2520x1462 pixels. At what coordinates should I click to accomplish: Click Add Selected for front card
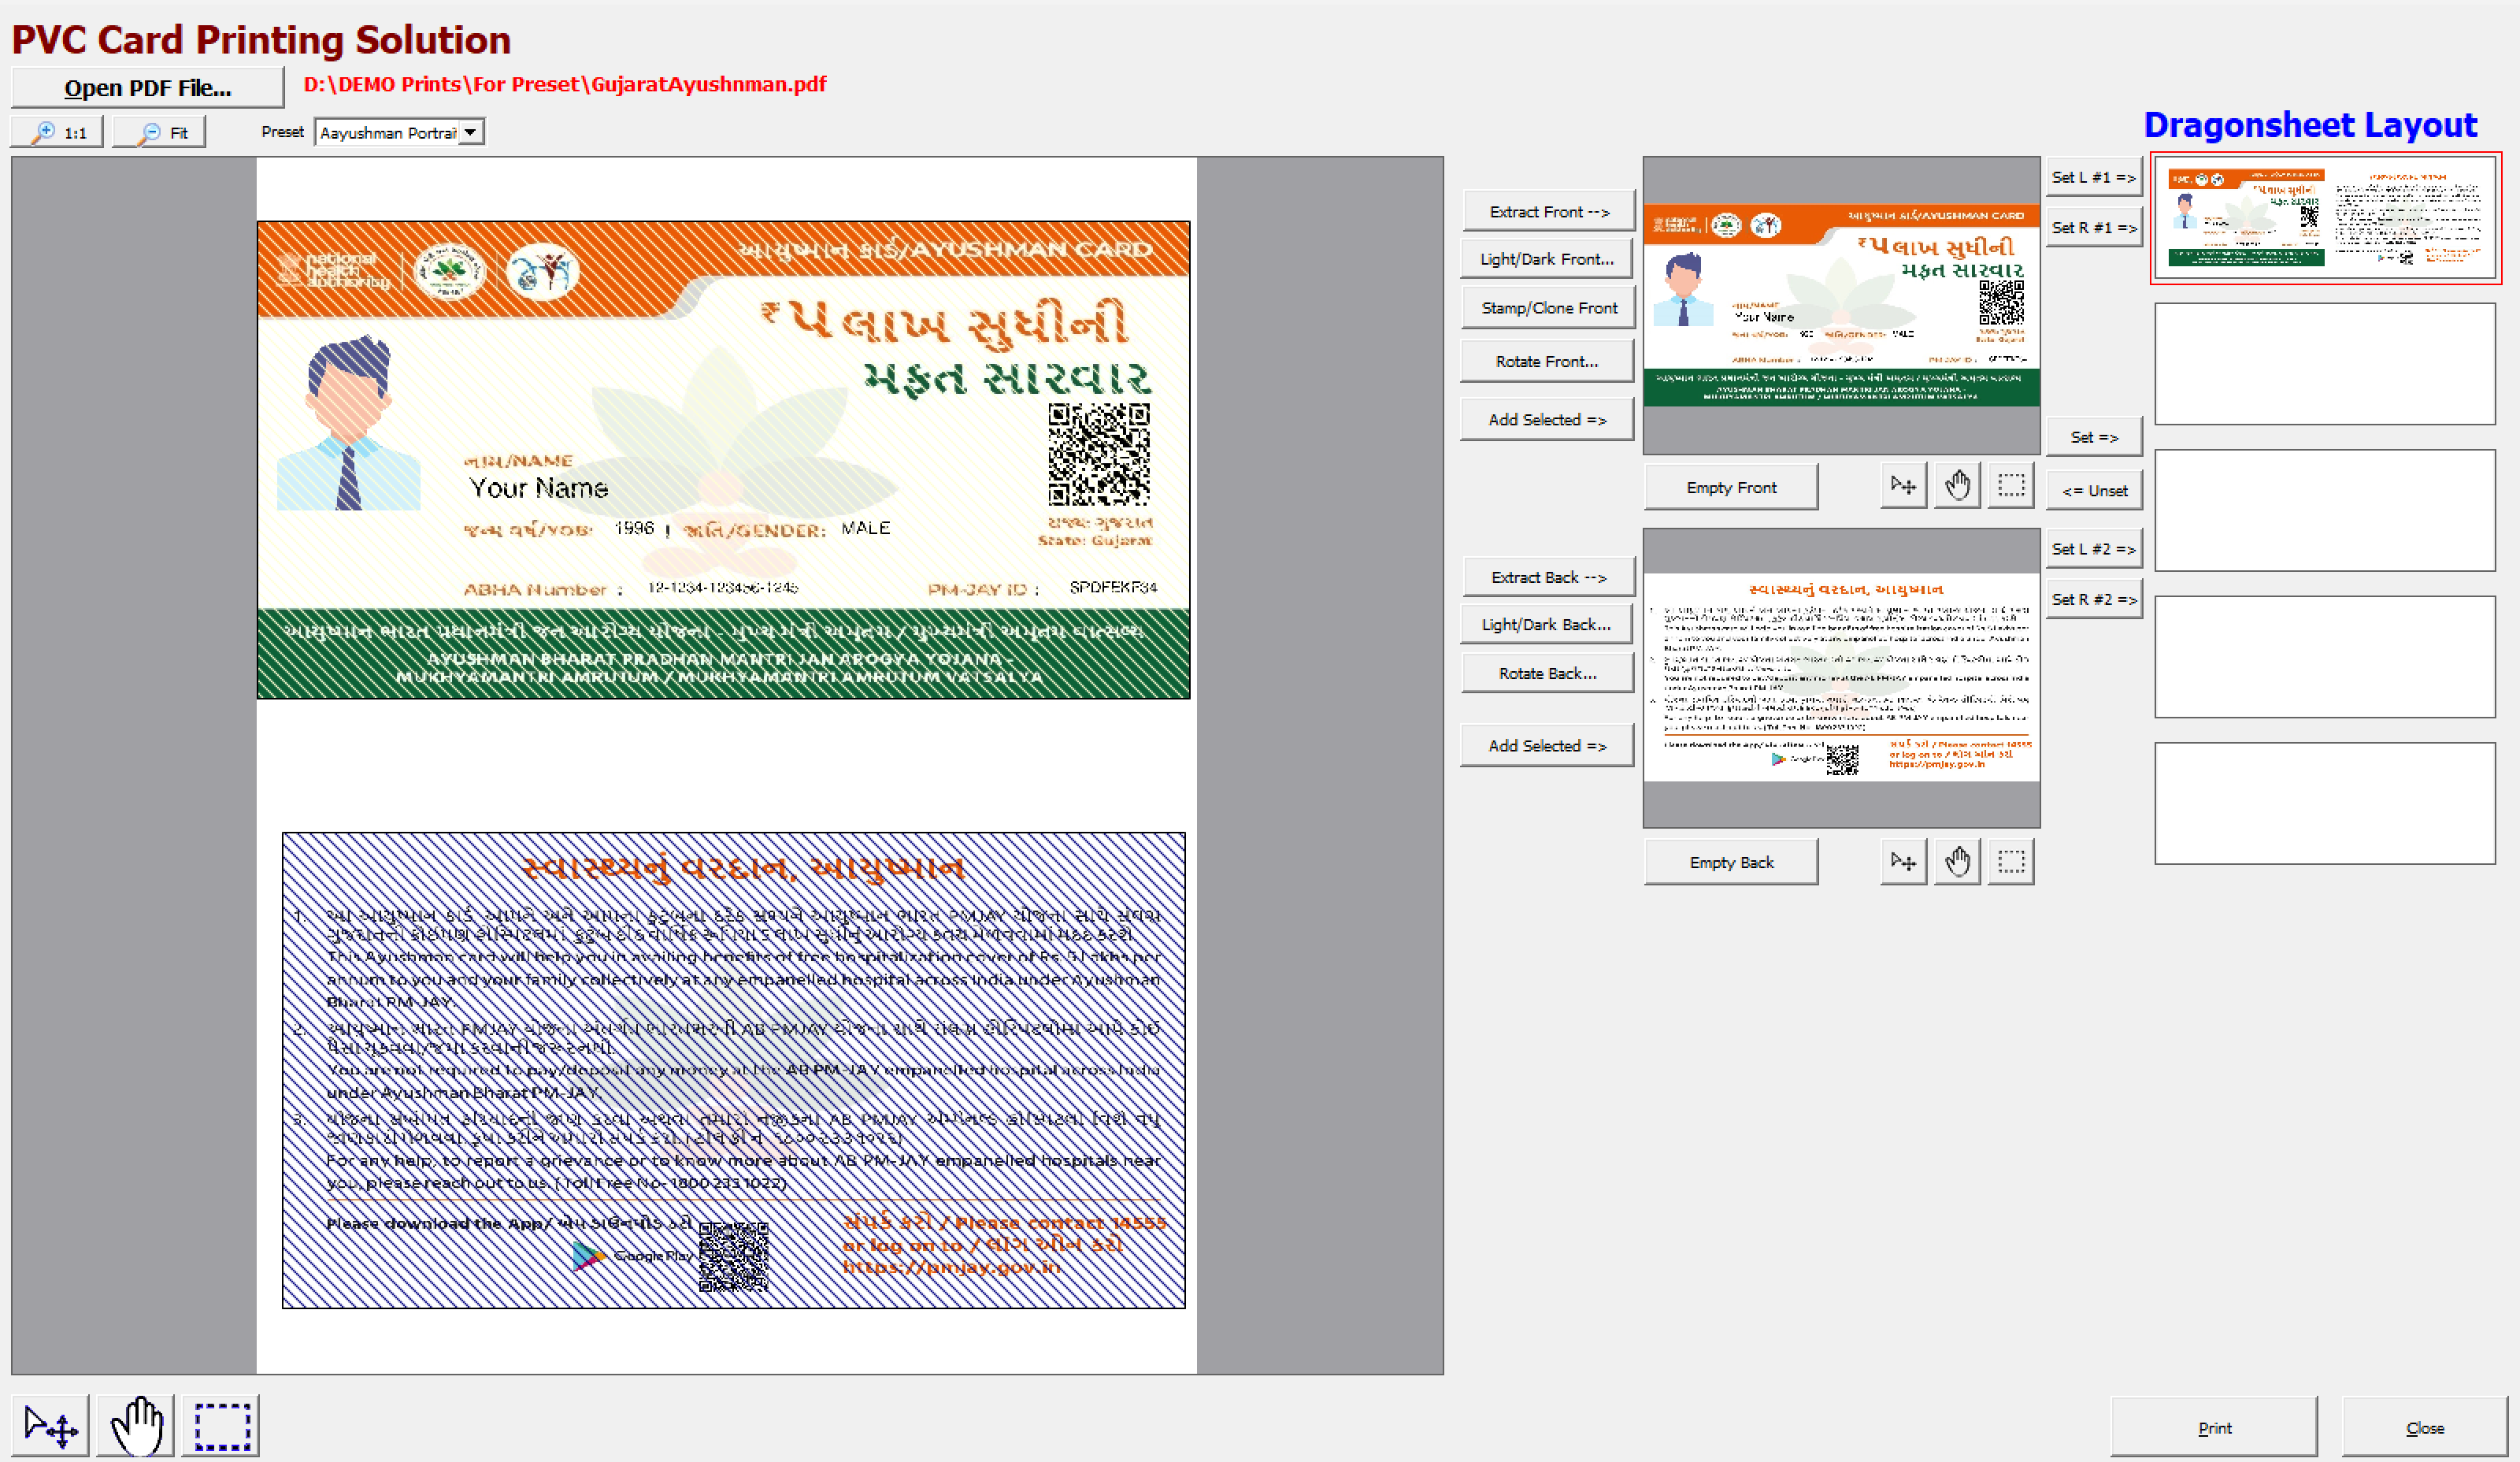(x=1546, y=417)
